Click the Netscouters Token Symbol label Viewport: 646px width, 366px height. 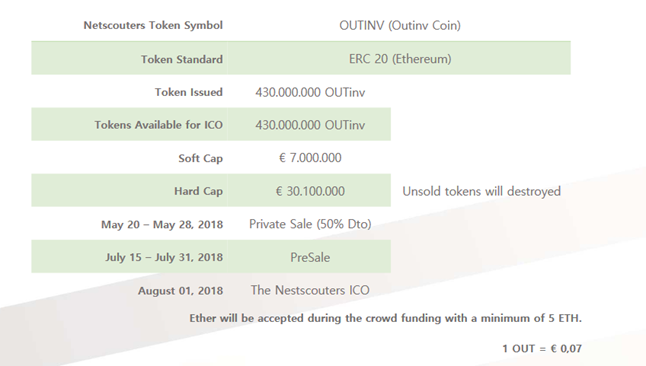[x=153, y=26]
